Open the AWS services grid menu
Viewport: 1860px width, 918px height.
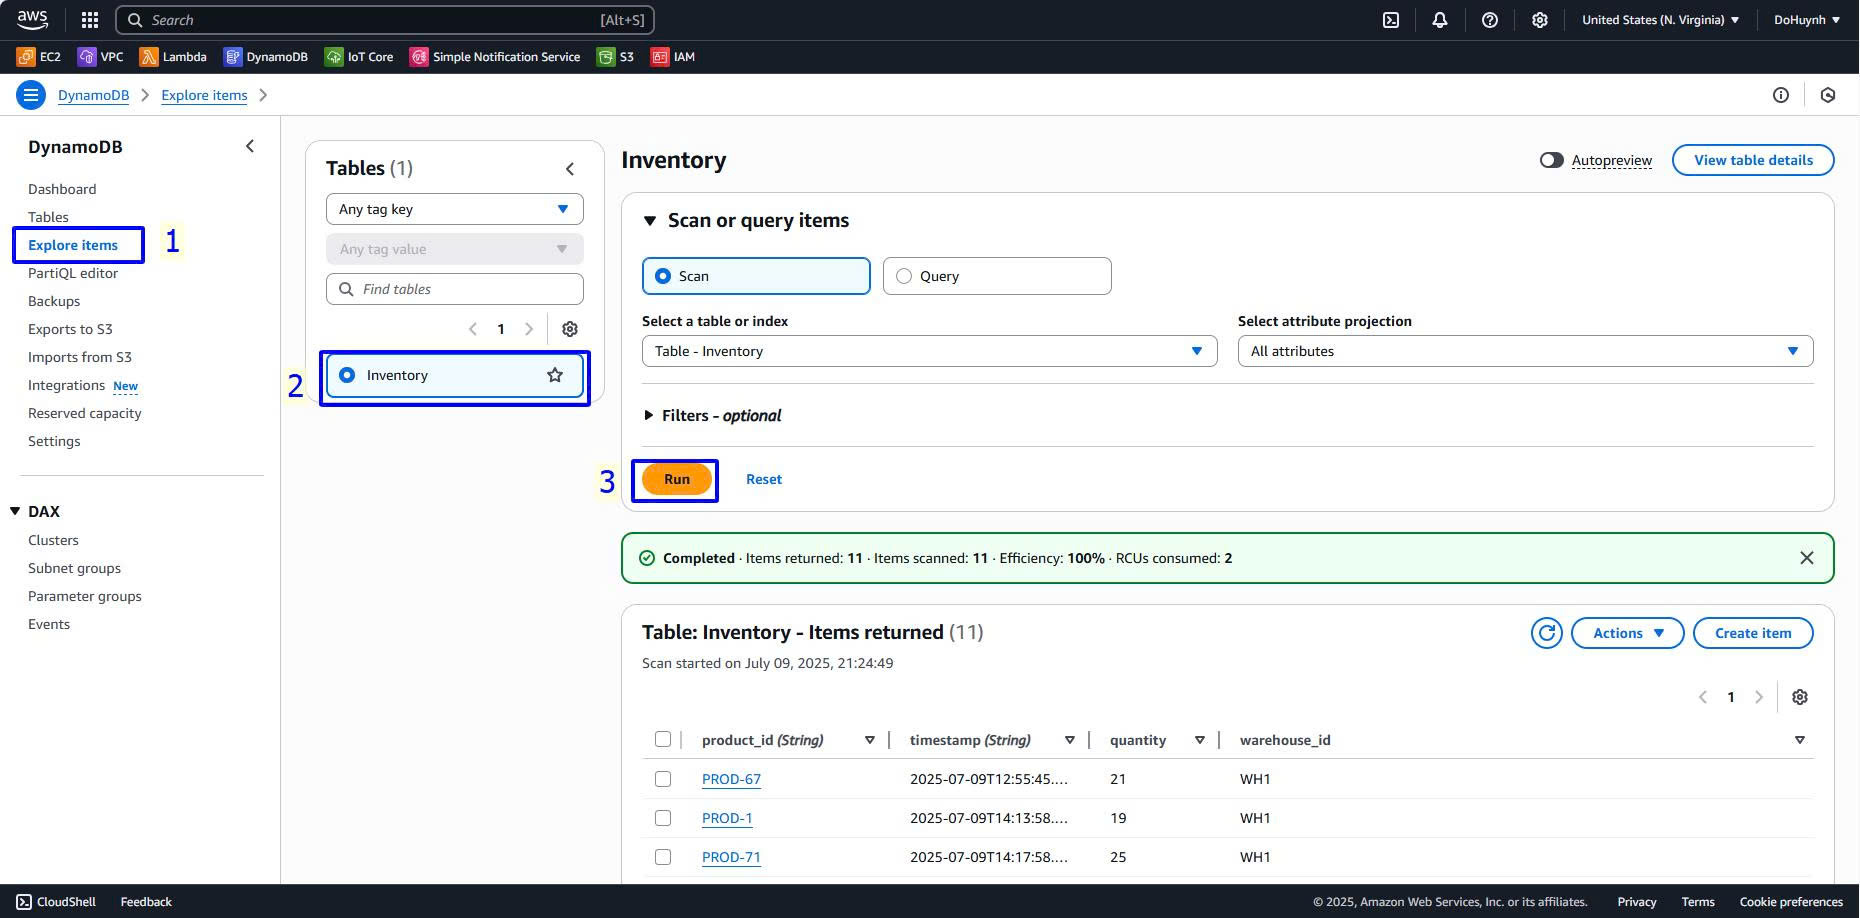click(89, 20)
